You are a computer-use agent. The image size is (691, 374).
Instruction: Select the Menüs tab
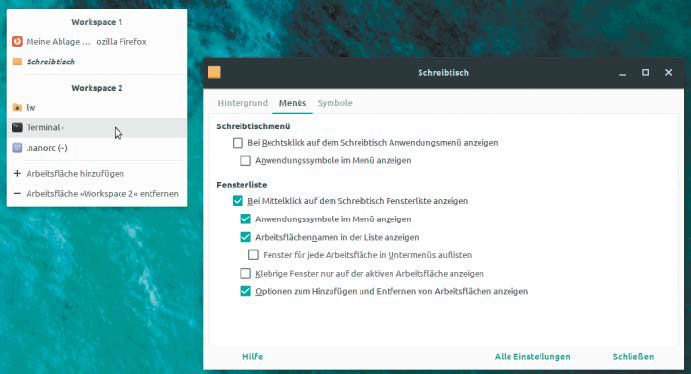point(292,103)
